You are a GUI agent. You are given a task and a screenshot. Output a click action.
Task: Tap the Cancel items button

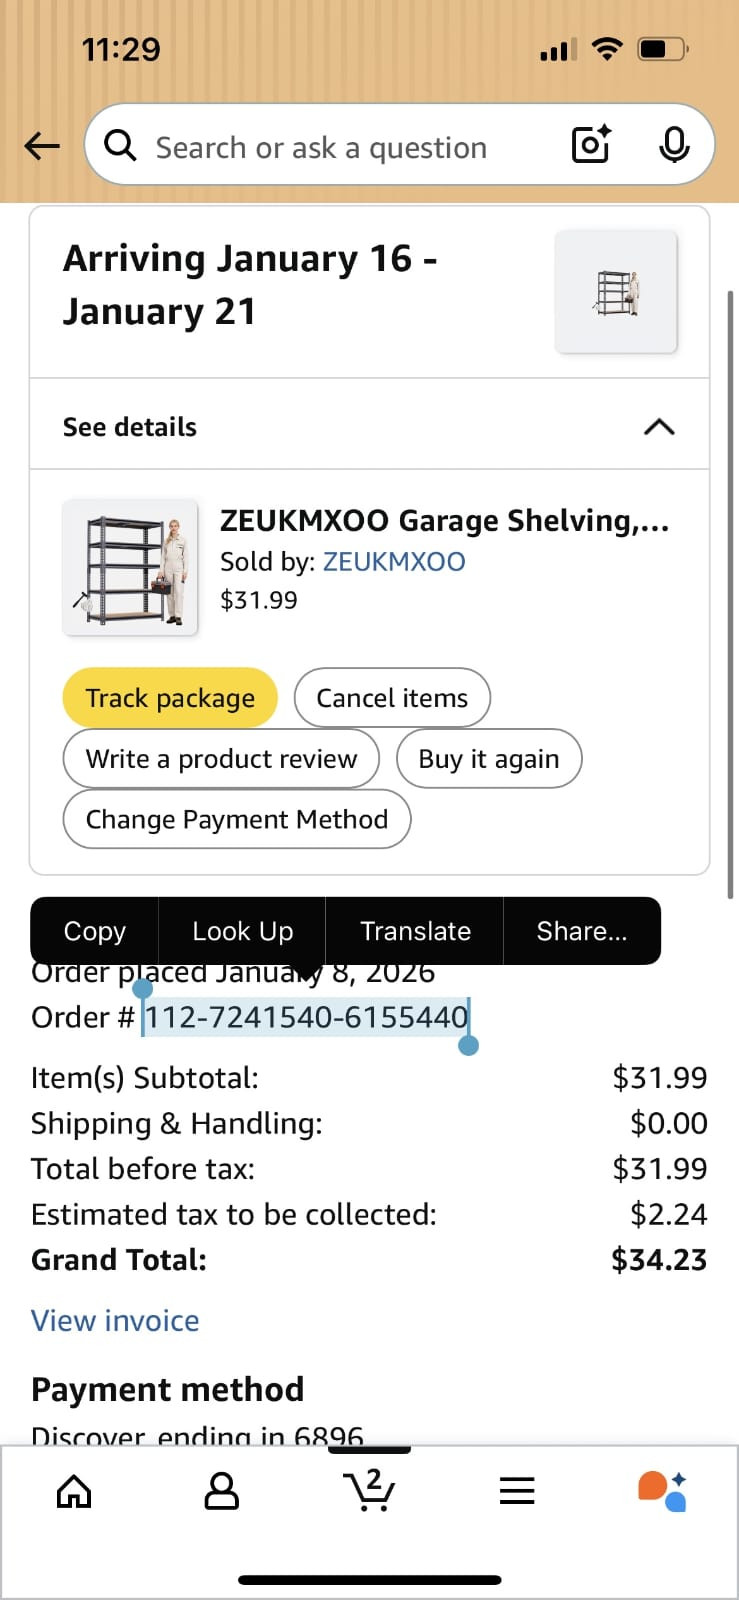392,698
